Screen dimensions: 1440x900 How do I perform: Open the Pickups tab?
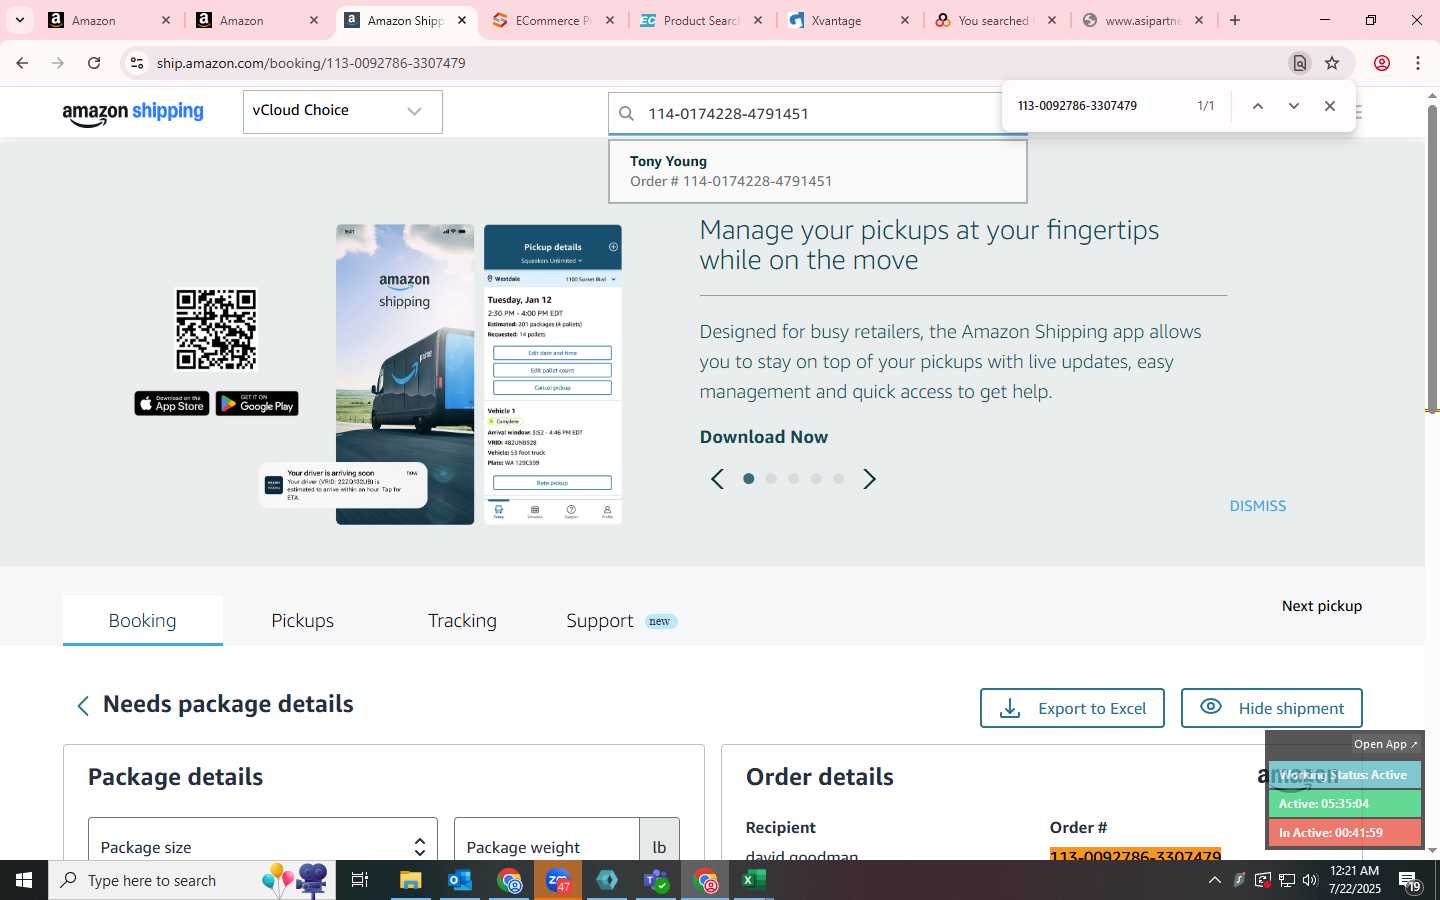(x=302, y=621)
